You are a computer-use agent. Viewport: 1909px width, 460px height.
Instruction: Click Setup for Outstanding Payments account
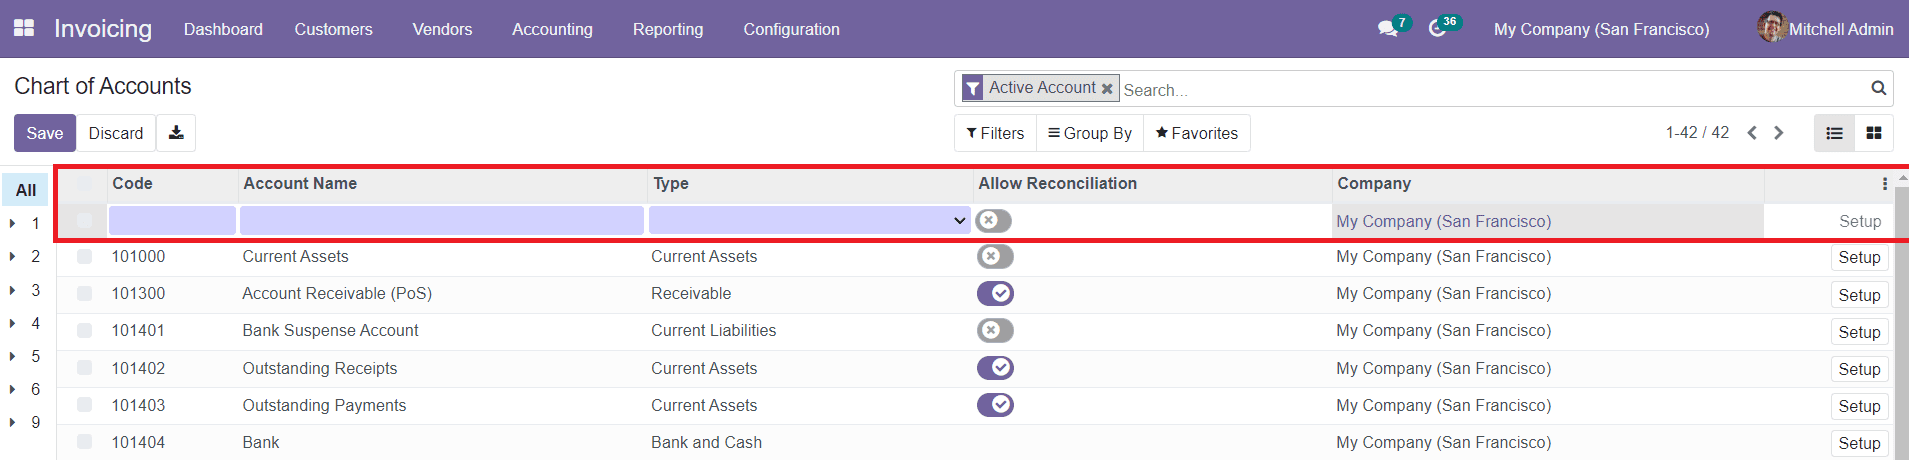tap(1859, 406)
